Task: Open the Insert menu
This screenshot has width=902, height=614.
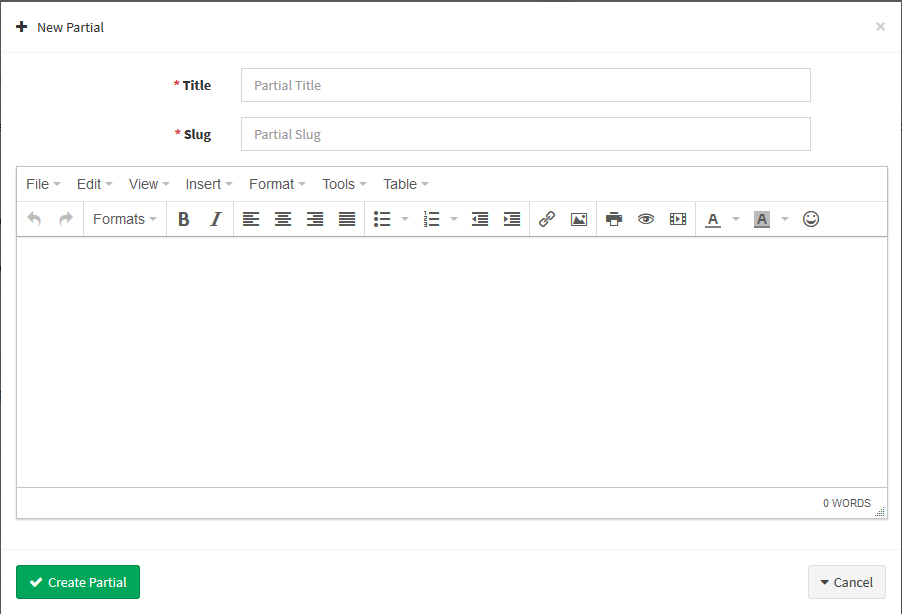Action: point(209,184)
